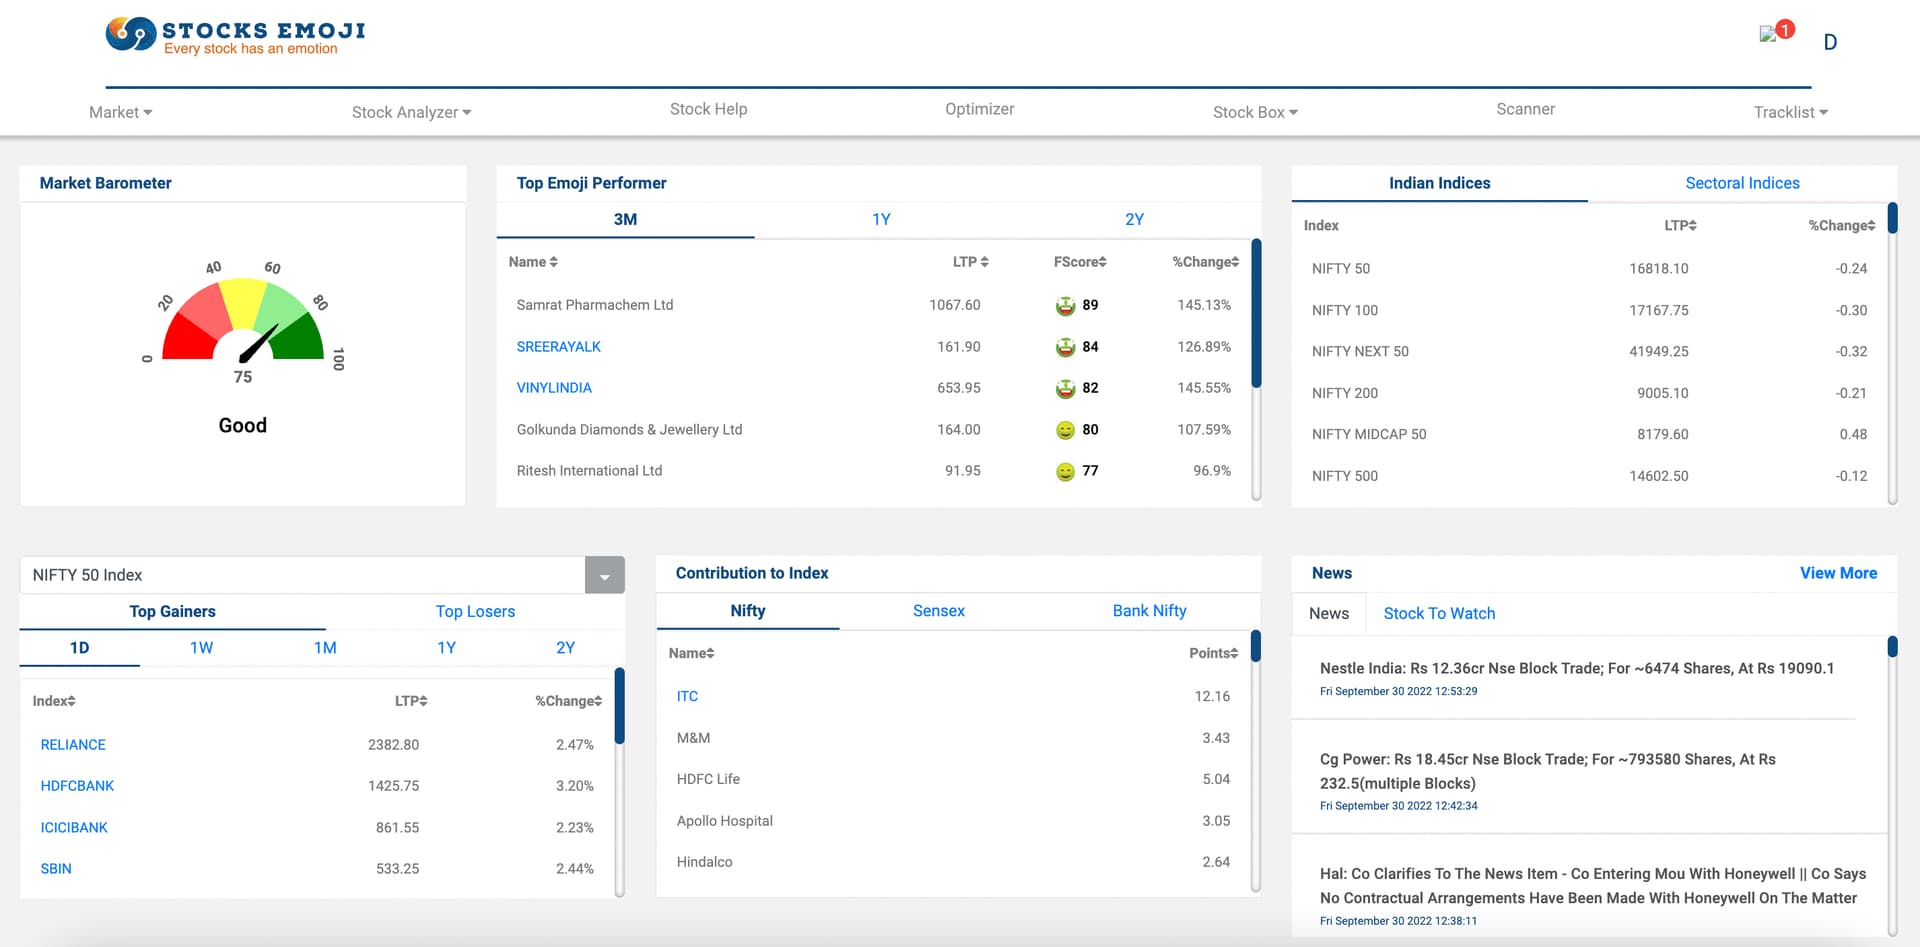The height and width of the screenshot is (947, 1920).
Task: Open ITC contribution link
Action: pos(687,697)
